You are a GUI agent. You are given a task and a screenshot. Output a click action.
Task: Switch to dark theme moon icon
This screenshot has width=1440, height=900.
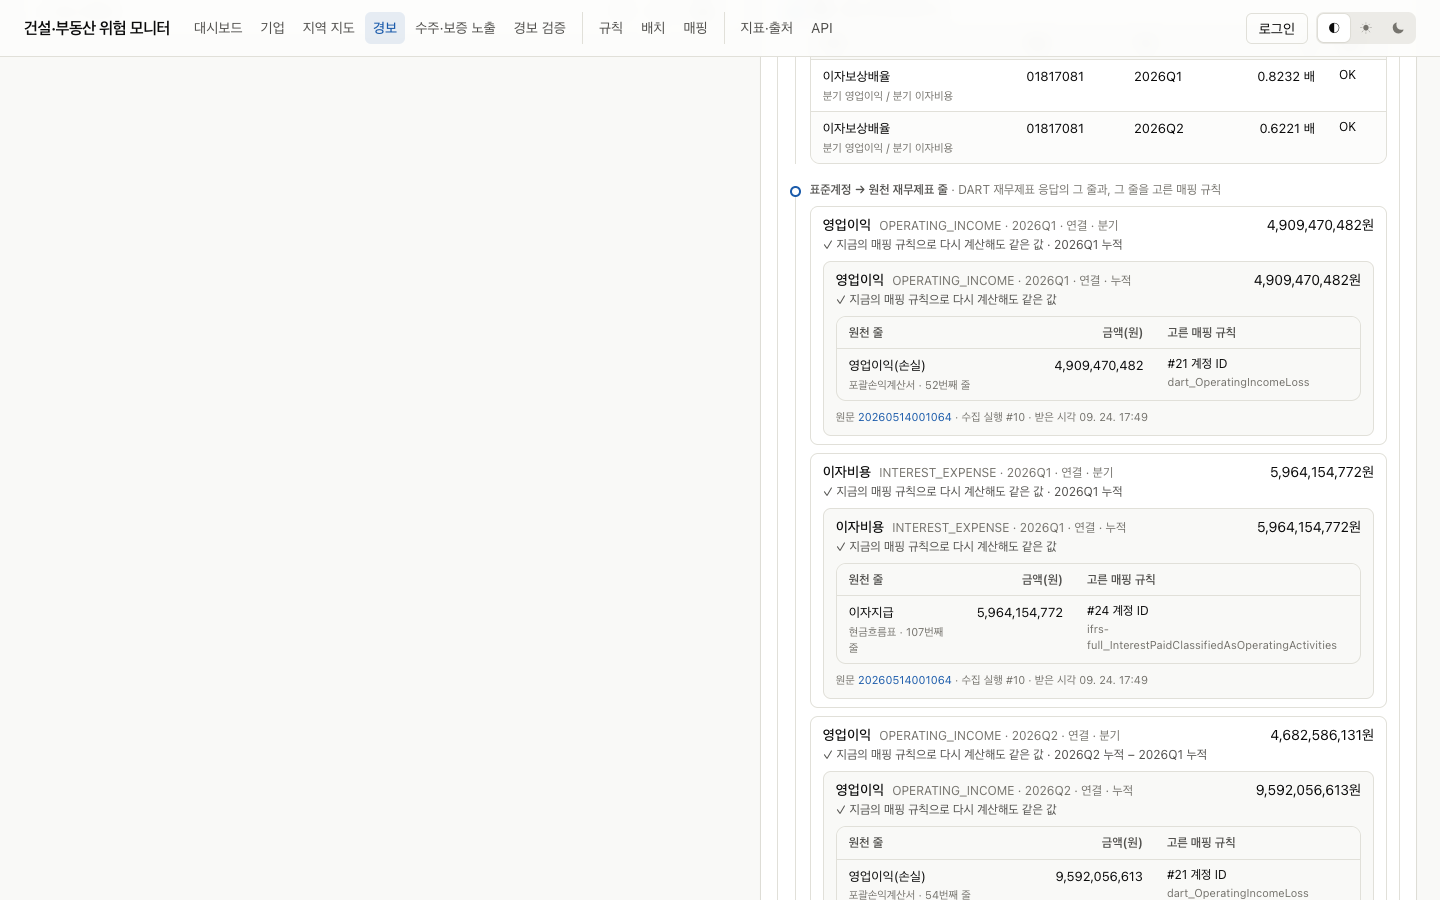(1398, 28)
